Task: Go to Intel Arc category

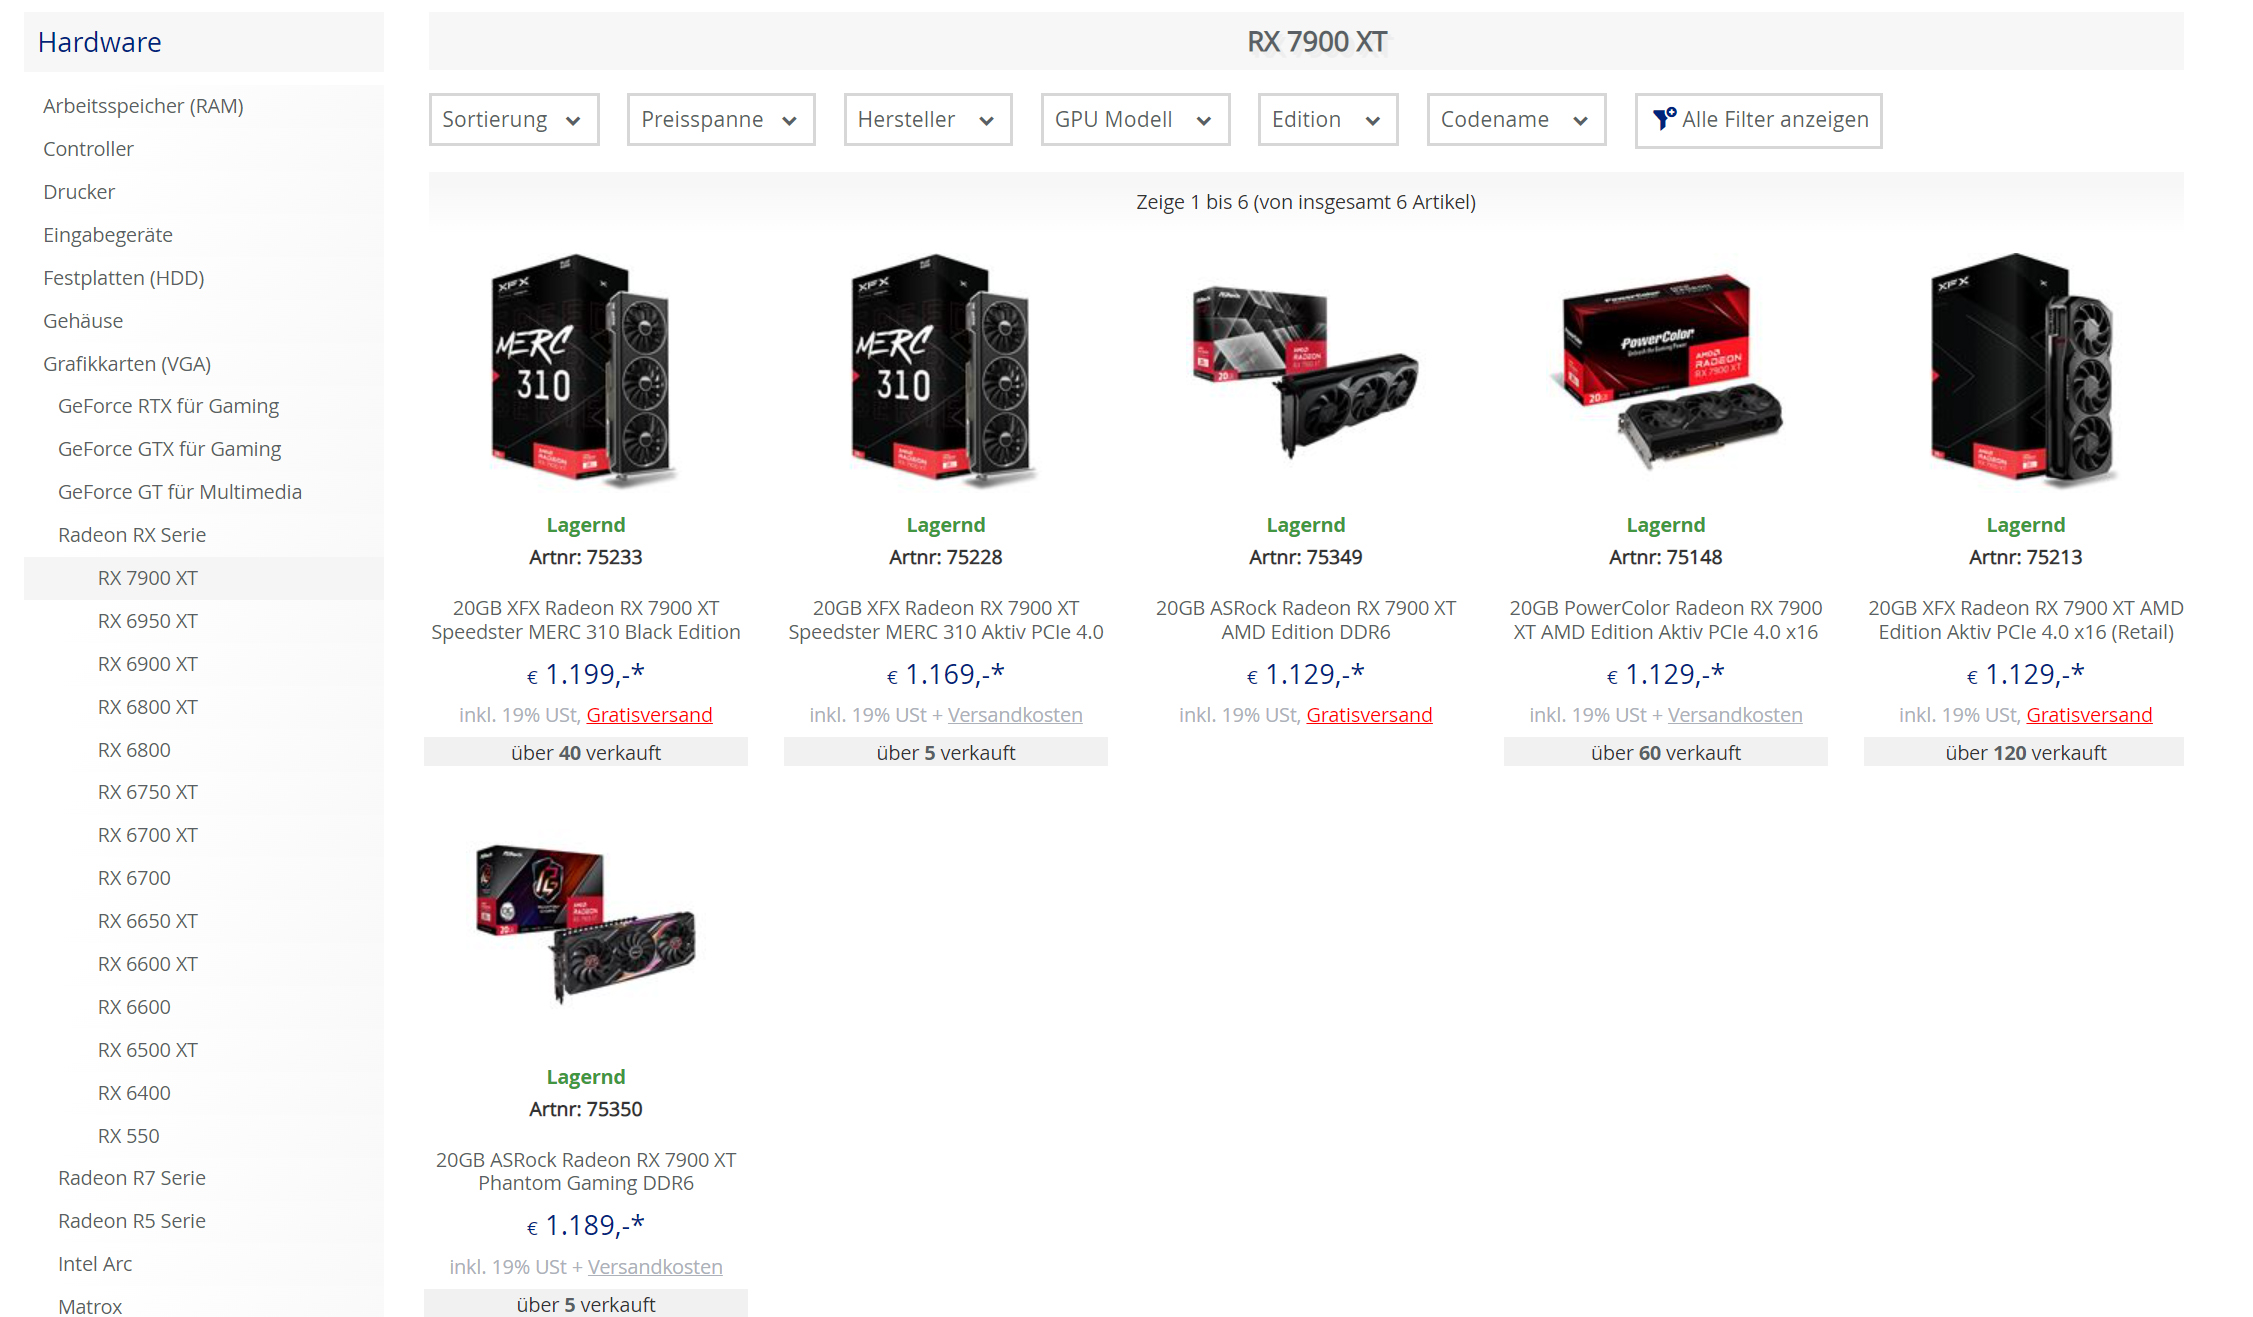Action: point(95,1264)
